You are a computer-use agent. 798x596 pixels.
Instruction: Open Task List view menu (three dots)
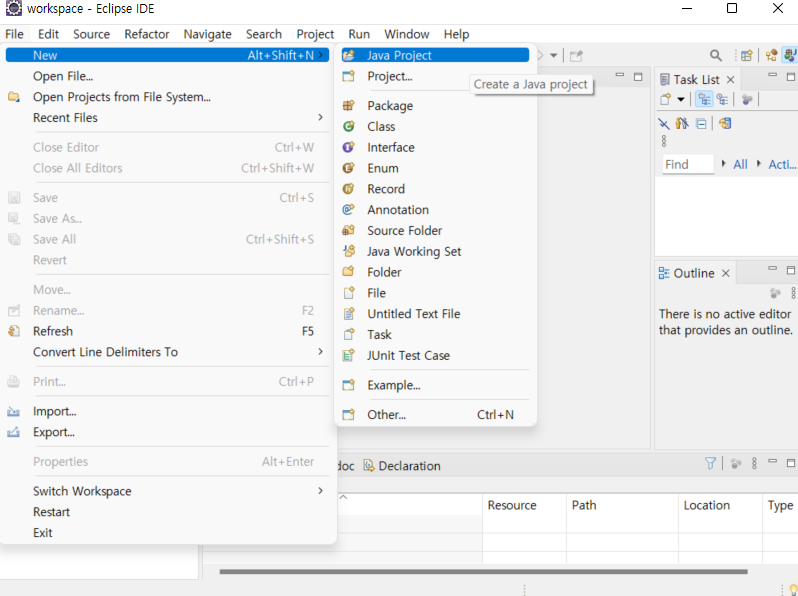pos(664,141)
